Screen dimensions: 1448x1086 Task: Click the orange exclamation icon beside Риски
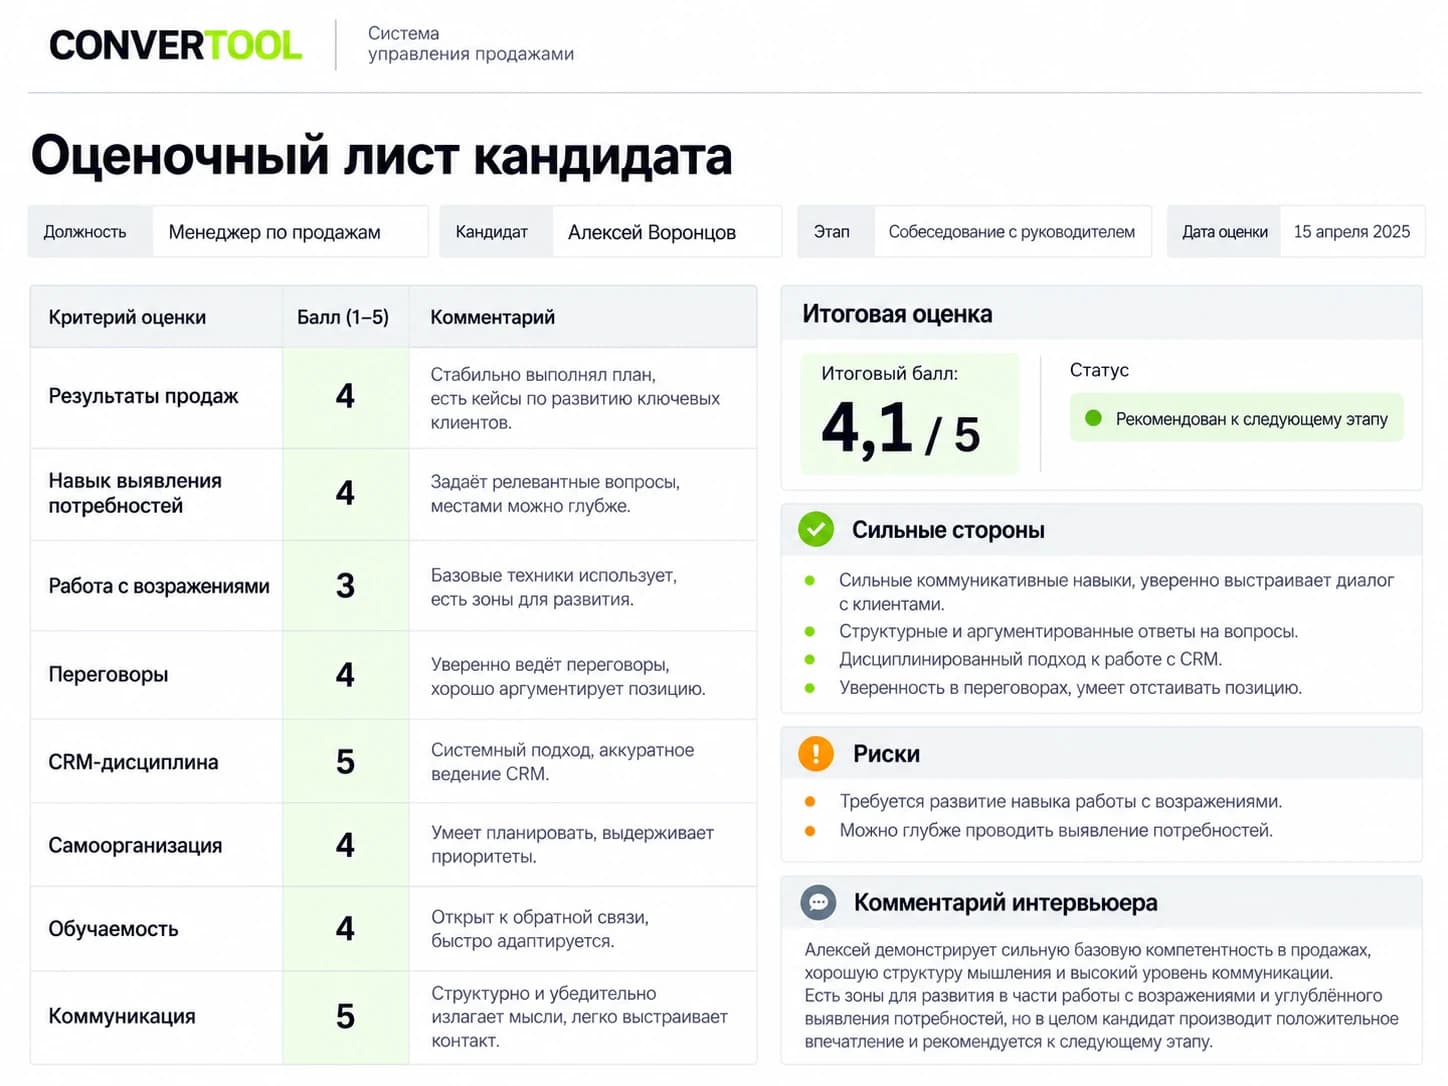pos(816,753)
